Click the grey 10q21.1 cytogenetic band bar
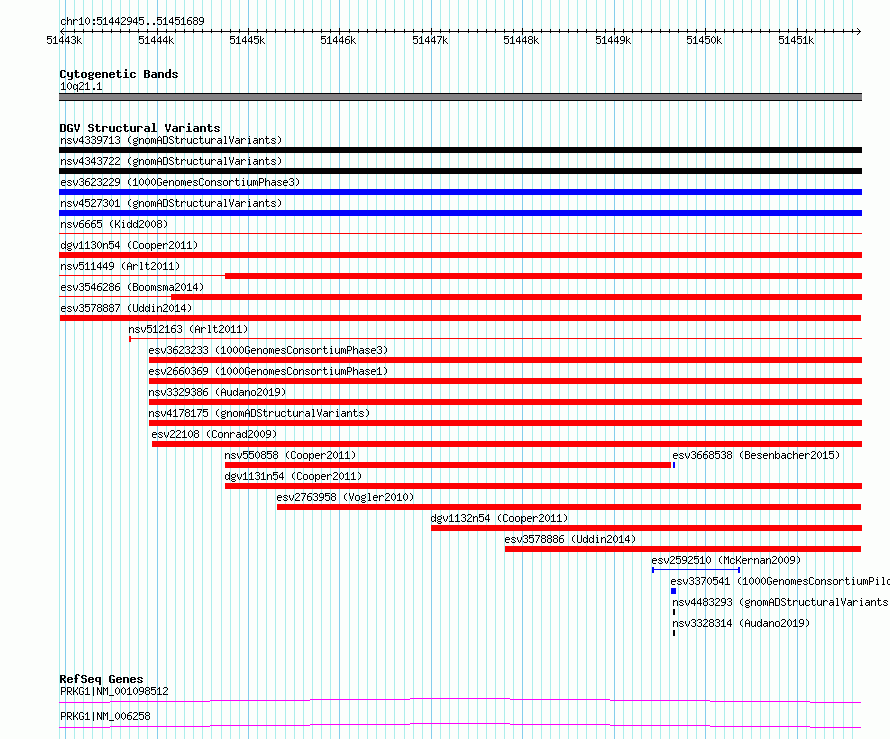Image resolution: width=890 pixels, height=739 pixels. click(x=460, y=97)
